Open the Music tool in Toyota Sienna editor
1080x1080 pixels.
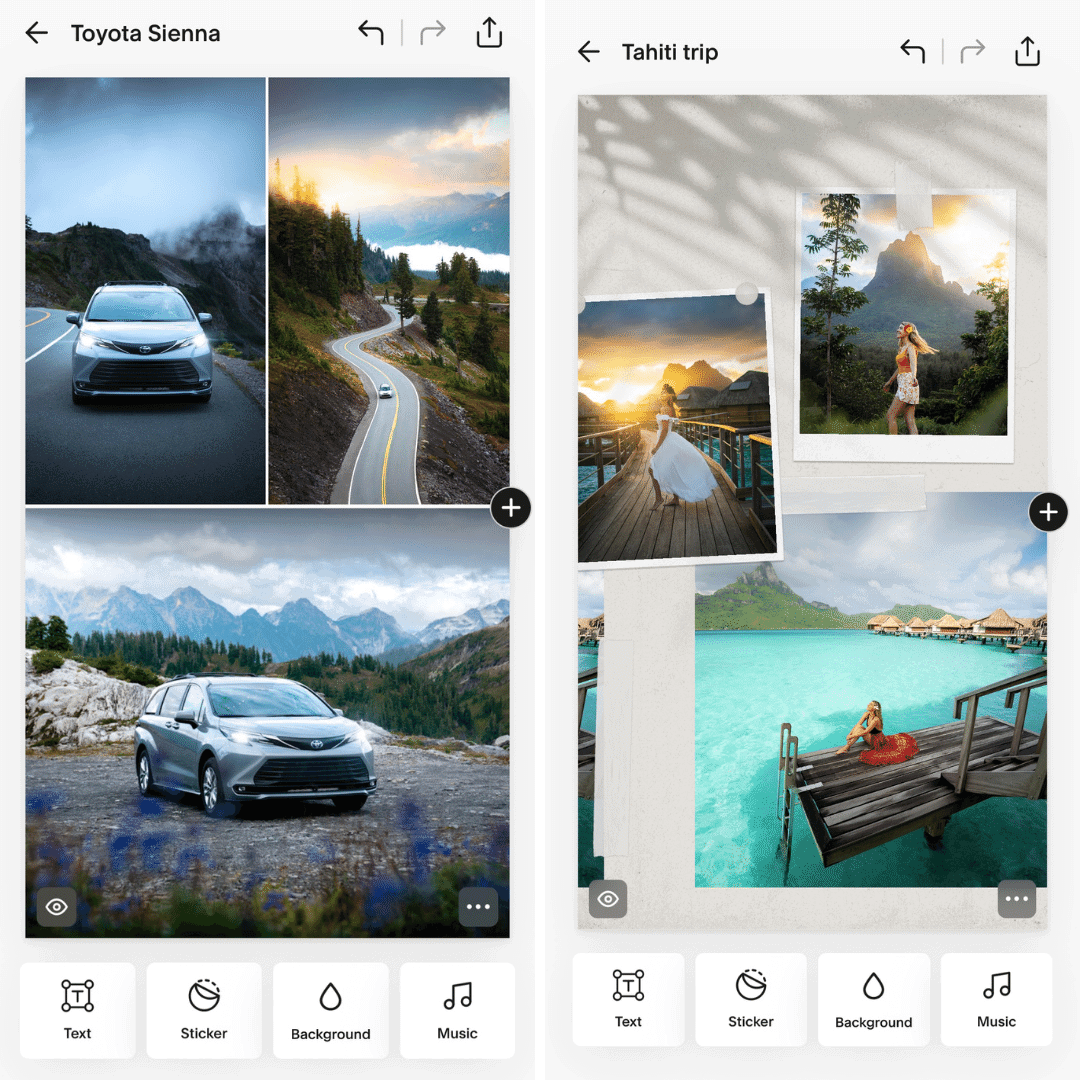point(457,1010)
